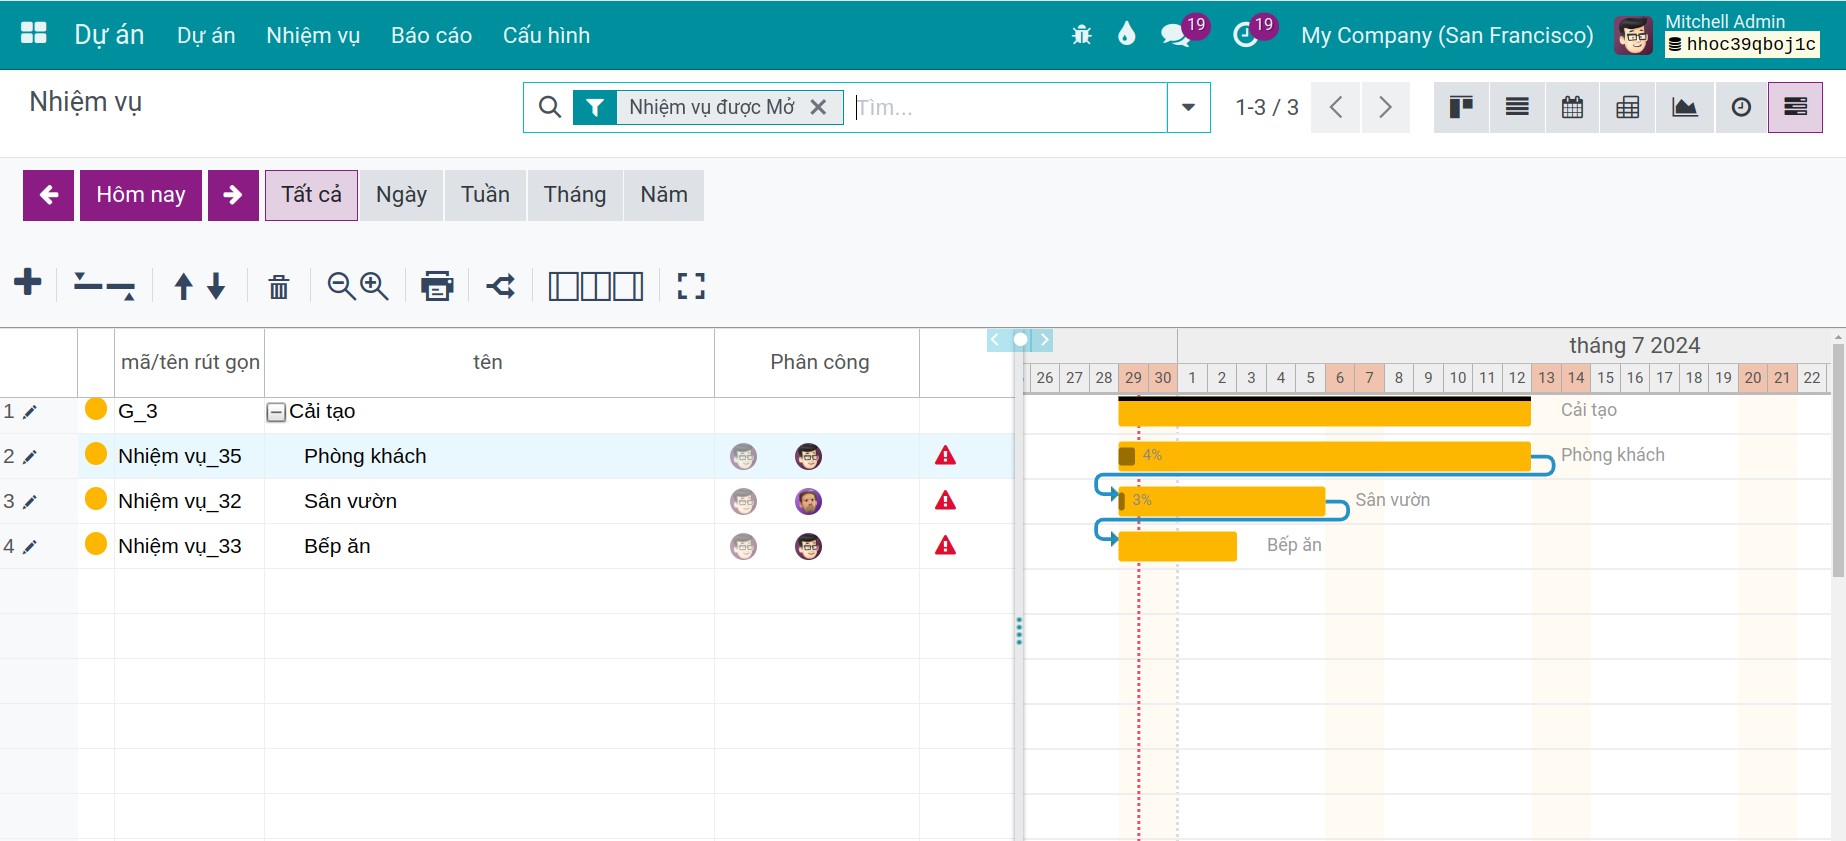Open the Báo cáo menu
Screen dimensions: 1846x841
point(431,35)
